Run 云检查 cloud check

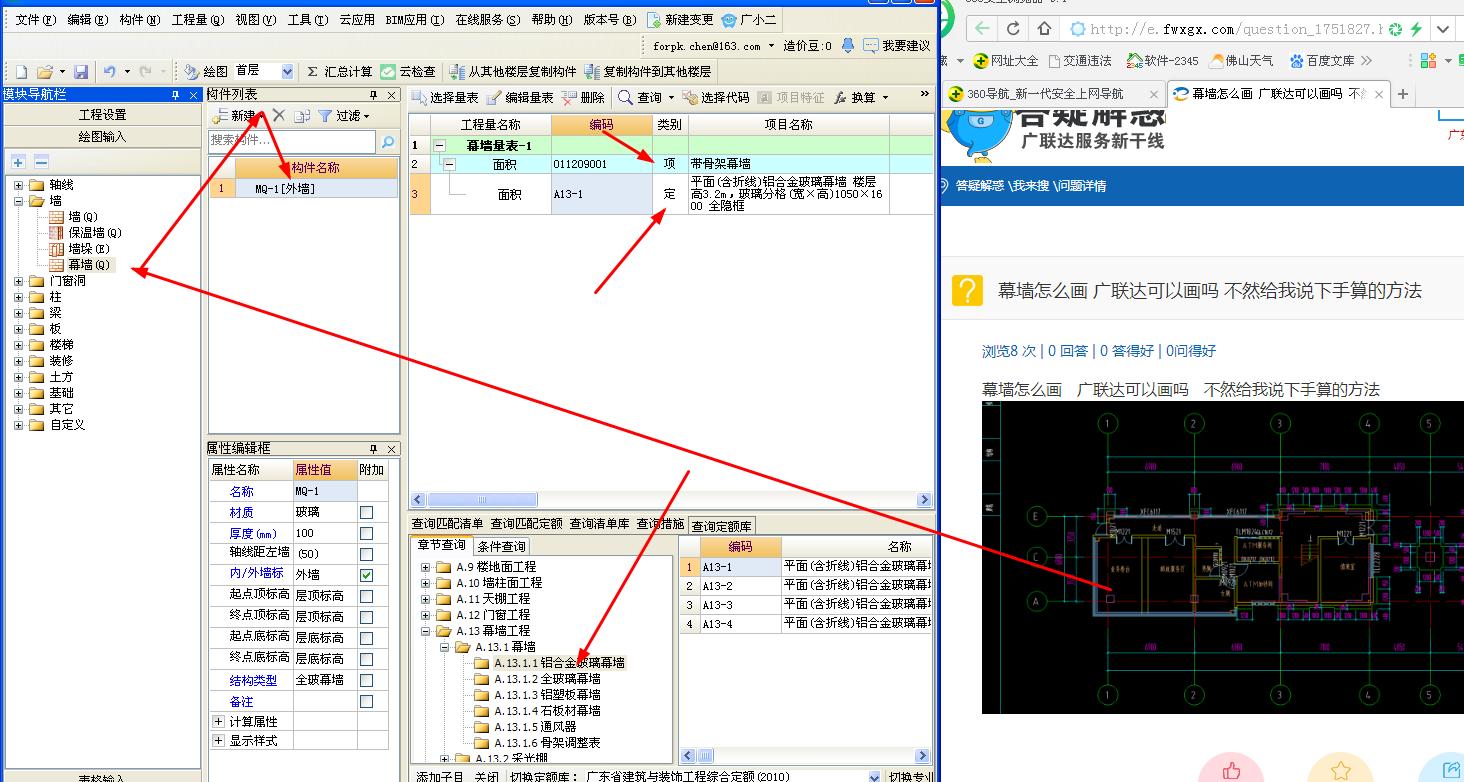[x=408, y=72]
